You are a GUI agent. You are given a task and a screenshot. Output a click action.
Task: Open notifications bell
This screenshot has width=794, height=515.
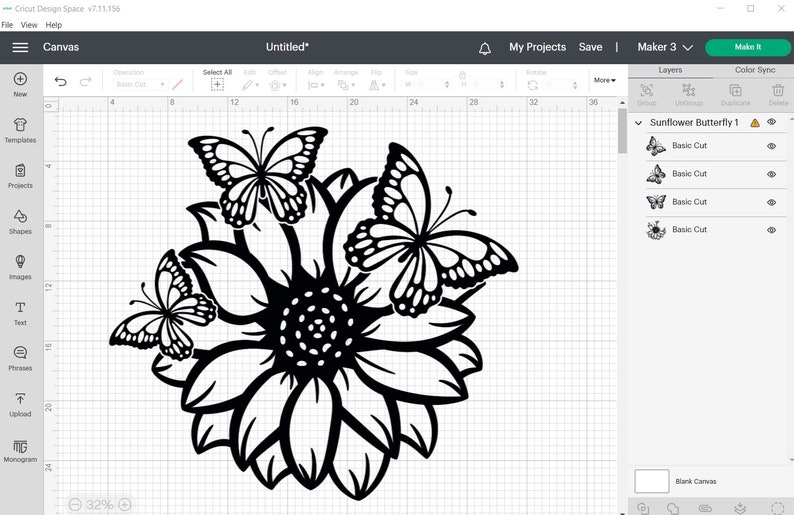click(485, 48)
